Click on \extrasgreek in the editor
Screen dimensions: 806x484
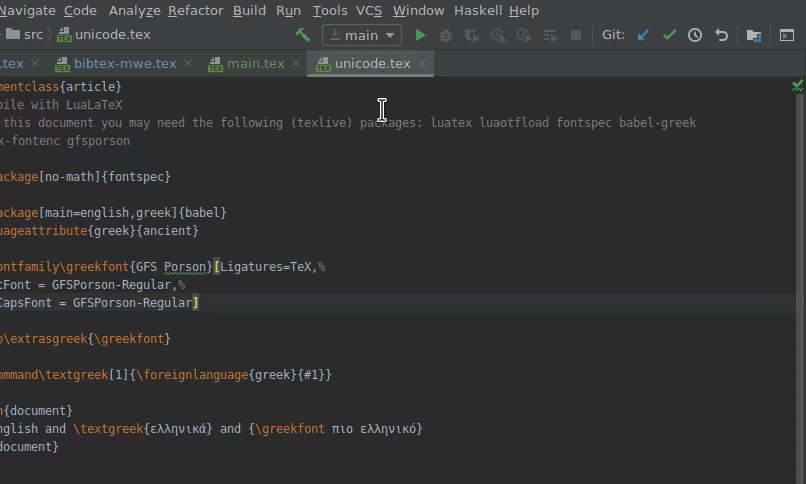46,339
